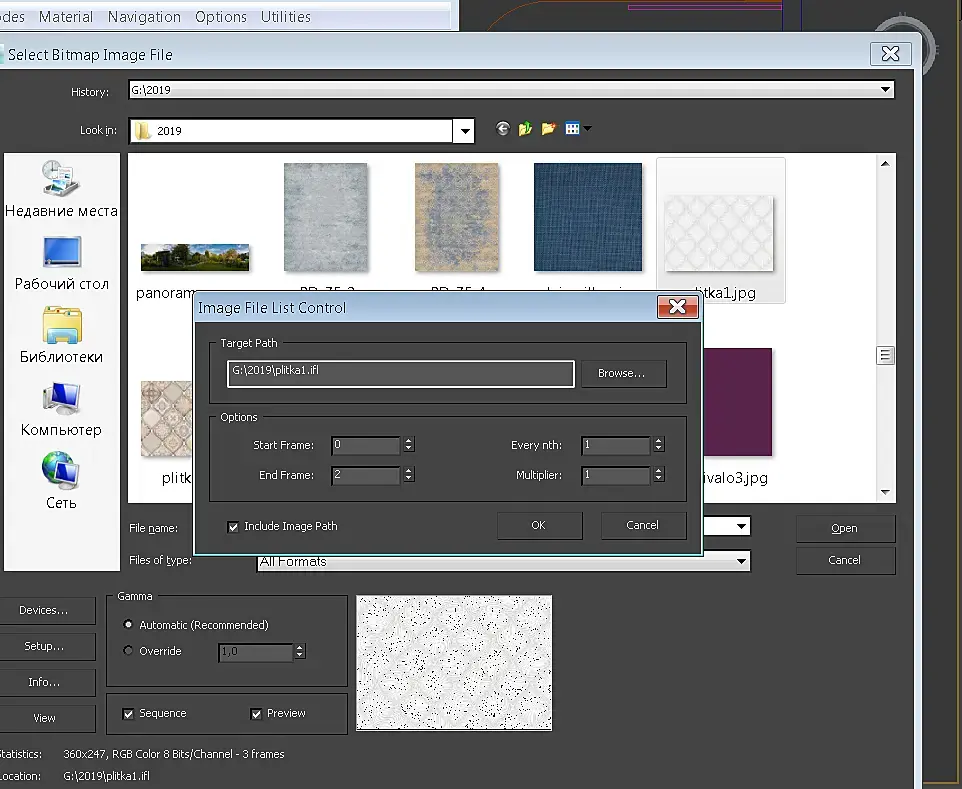962x789 pixels.
Task: Click the bitmap preview image
Action: (x=454, y=663)
